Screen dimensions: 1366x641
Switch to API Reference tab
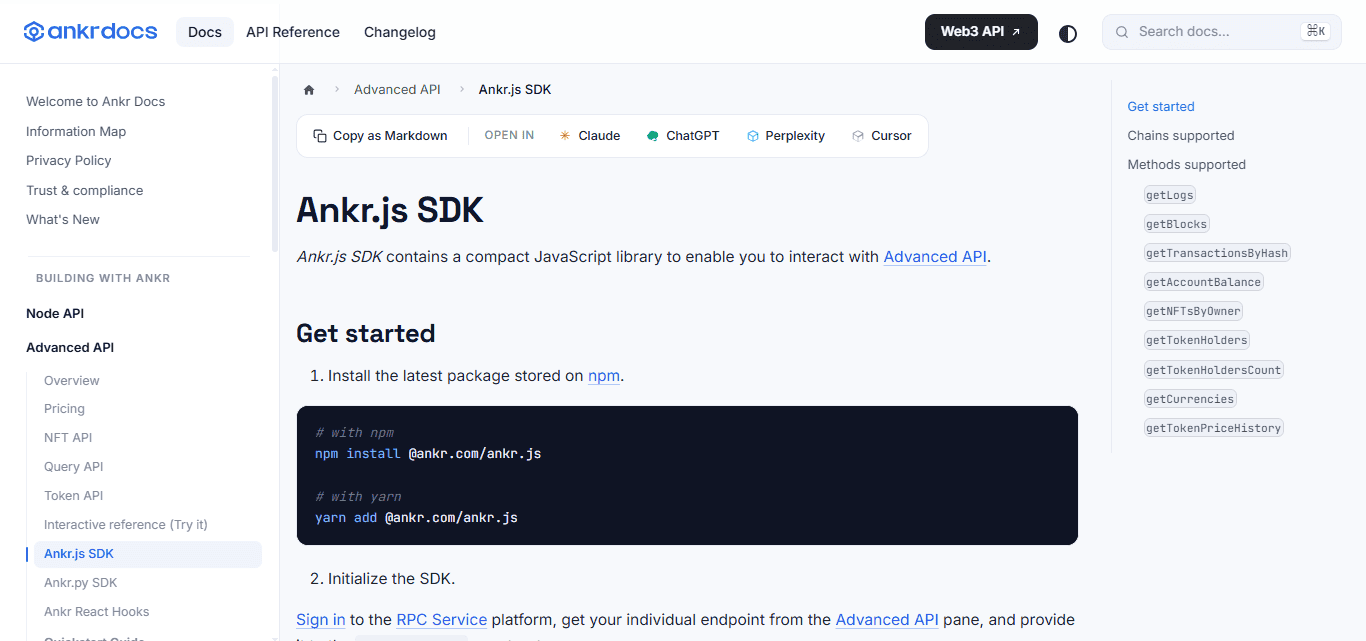pos(293,32)
